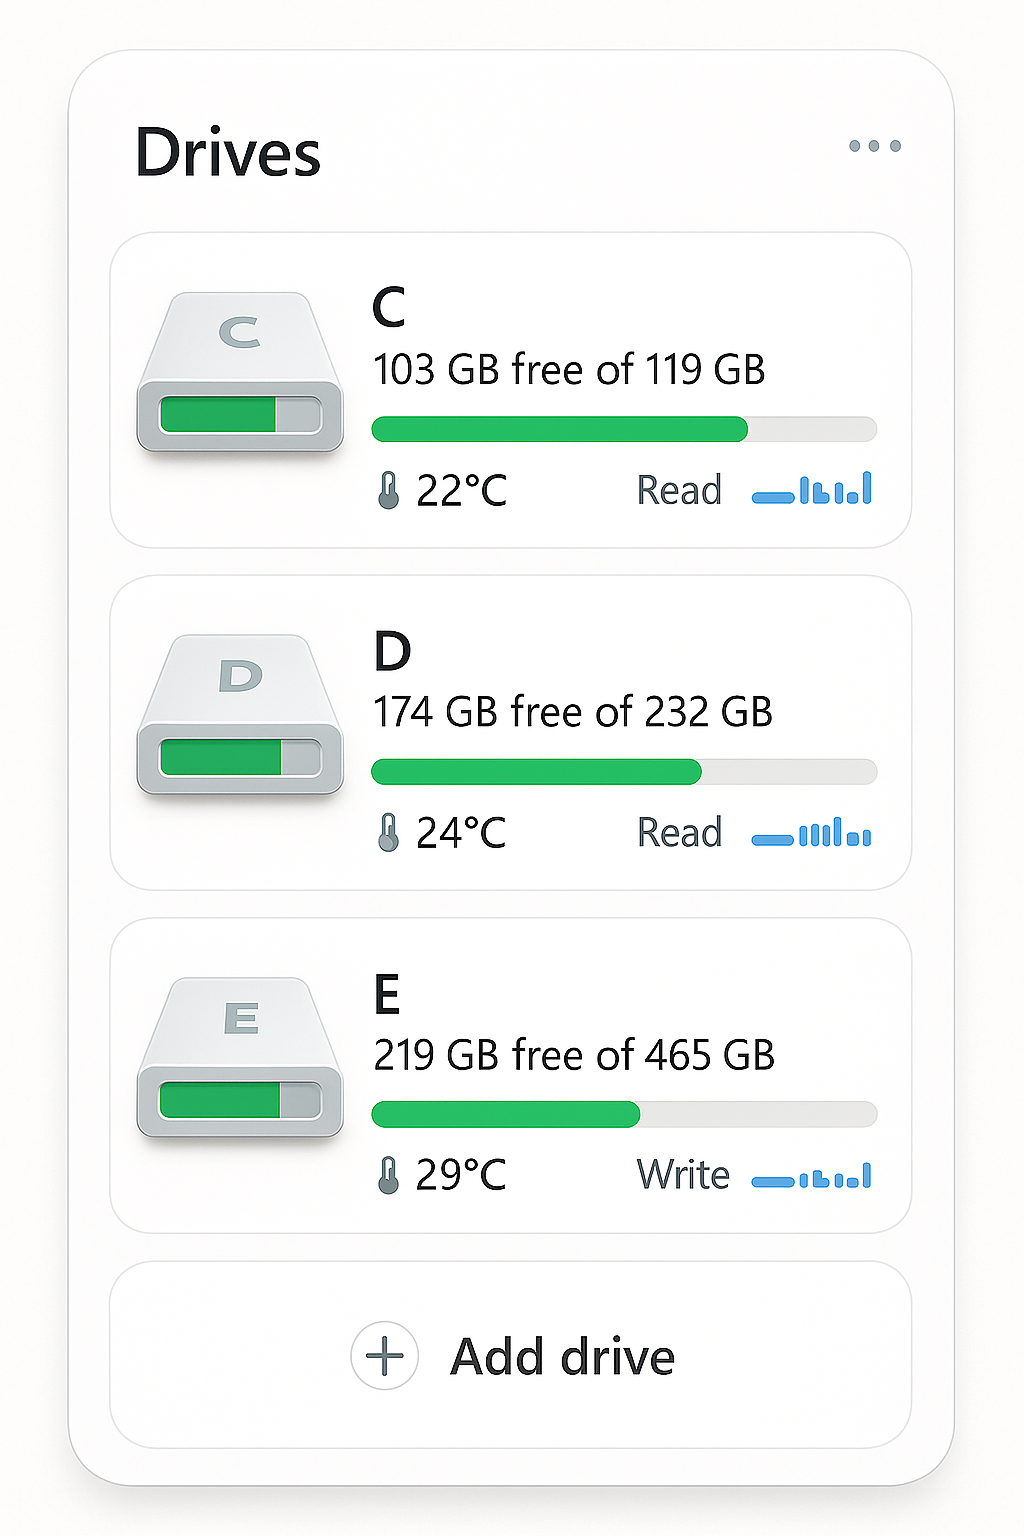Click the plus icon to add drive
The width and height of the screenshot is (1024, 1536).
384,1356
